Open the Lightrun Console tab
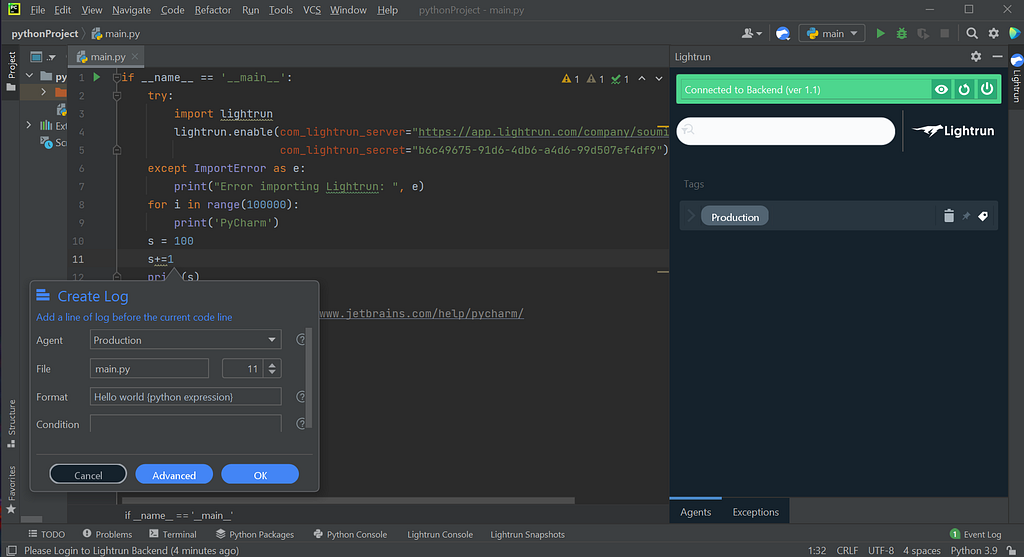Viewport: 1024px width, 557px height. [x=440, y=534]
